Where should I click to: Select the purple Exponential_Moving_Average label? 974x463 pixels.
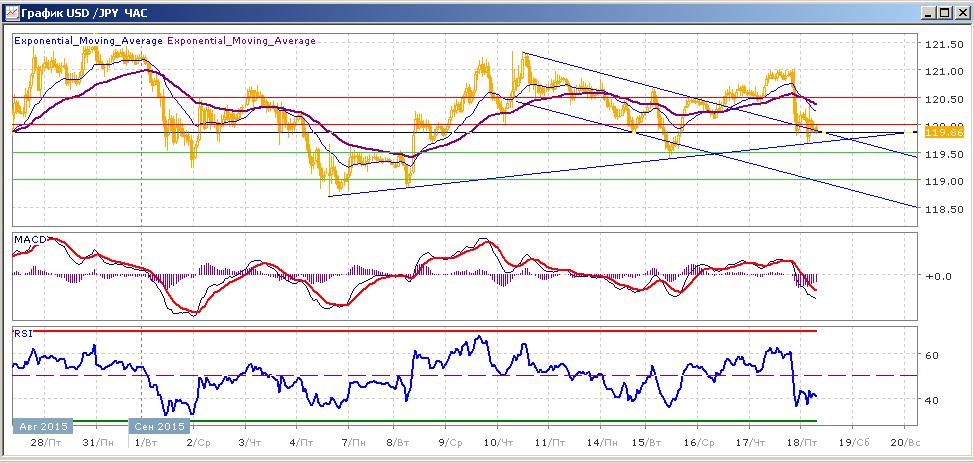click(x=241, y=41)
